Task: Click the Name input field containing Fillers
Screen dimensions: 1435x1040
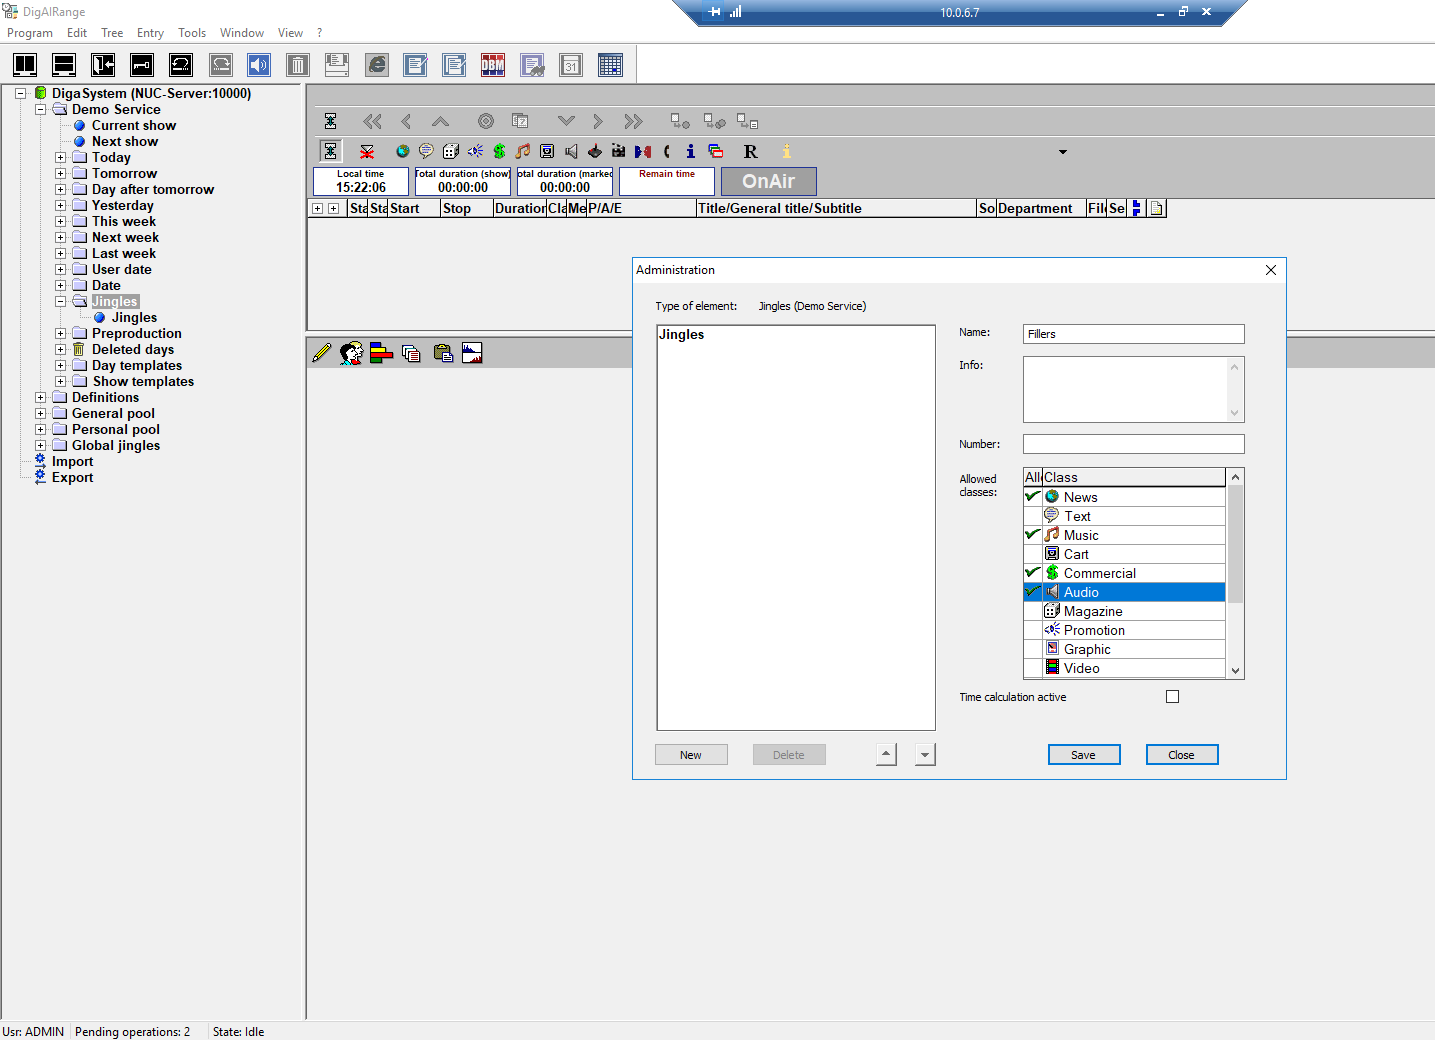Action: 1133,334
